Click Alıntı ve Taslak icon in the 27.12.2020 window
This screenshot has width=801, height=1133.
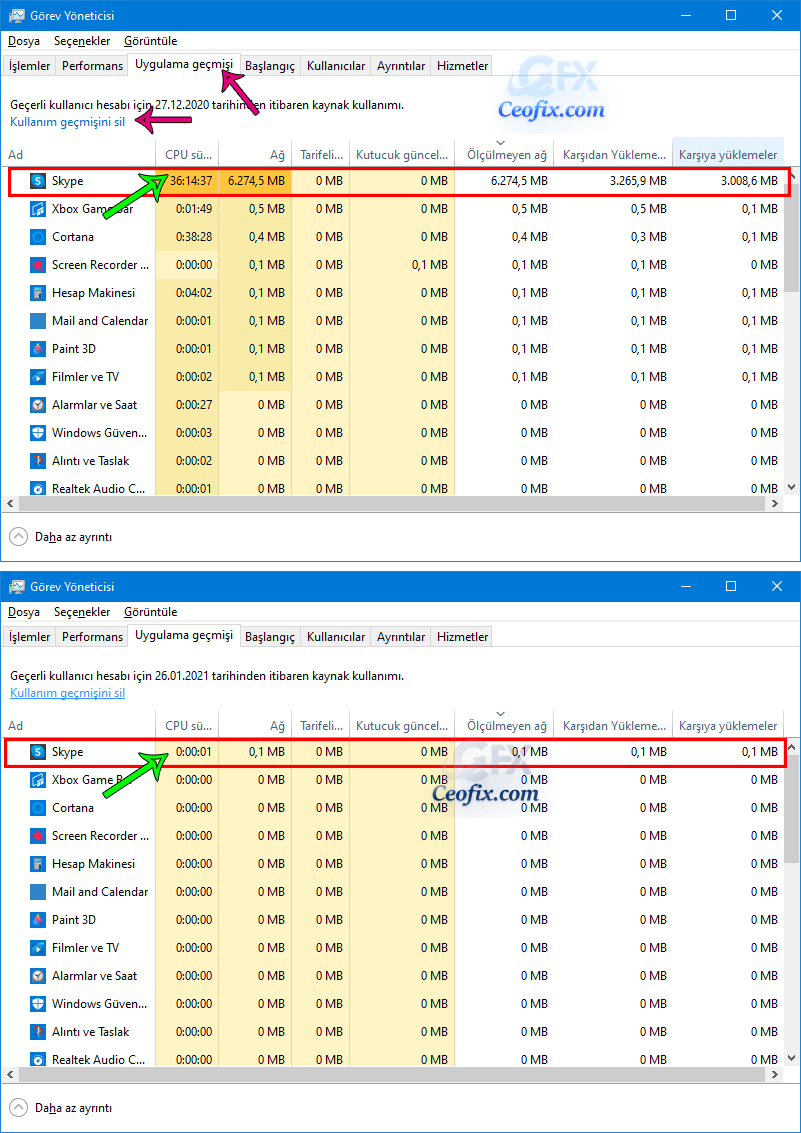[38, 460]
